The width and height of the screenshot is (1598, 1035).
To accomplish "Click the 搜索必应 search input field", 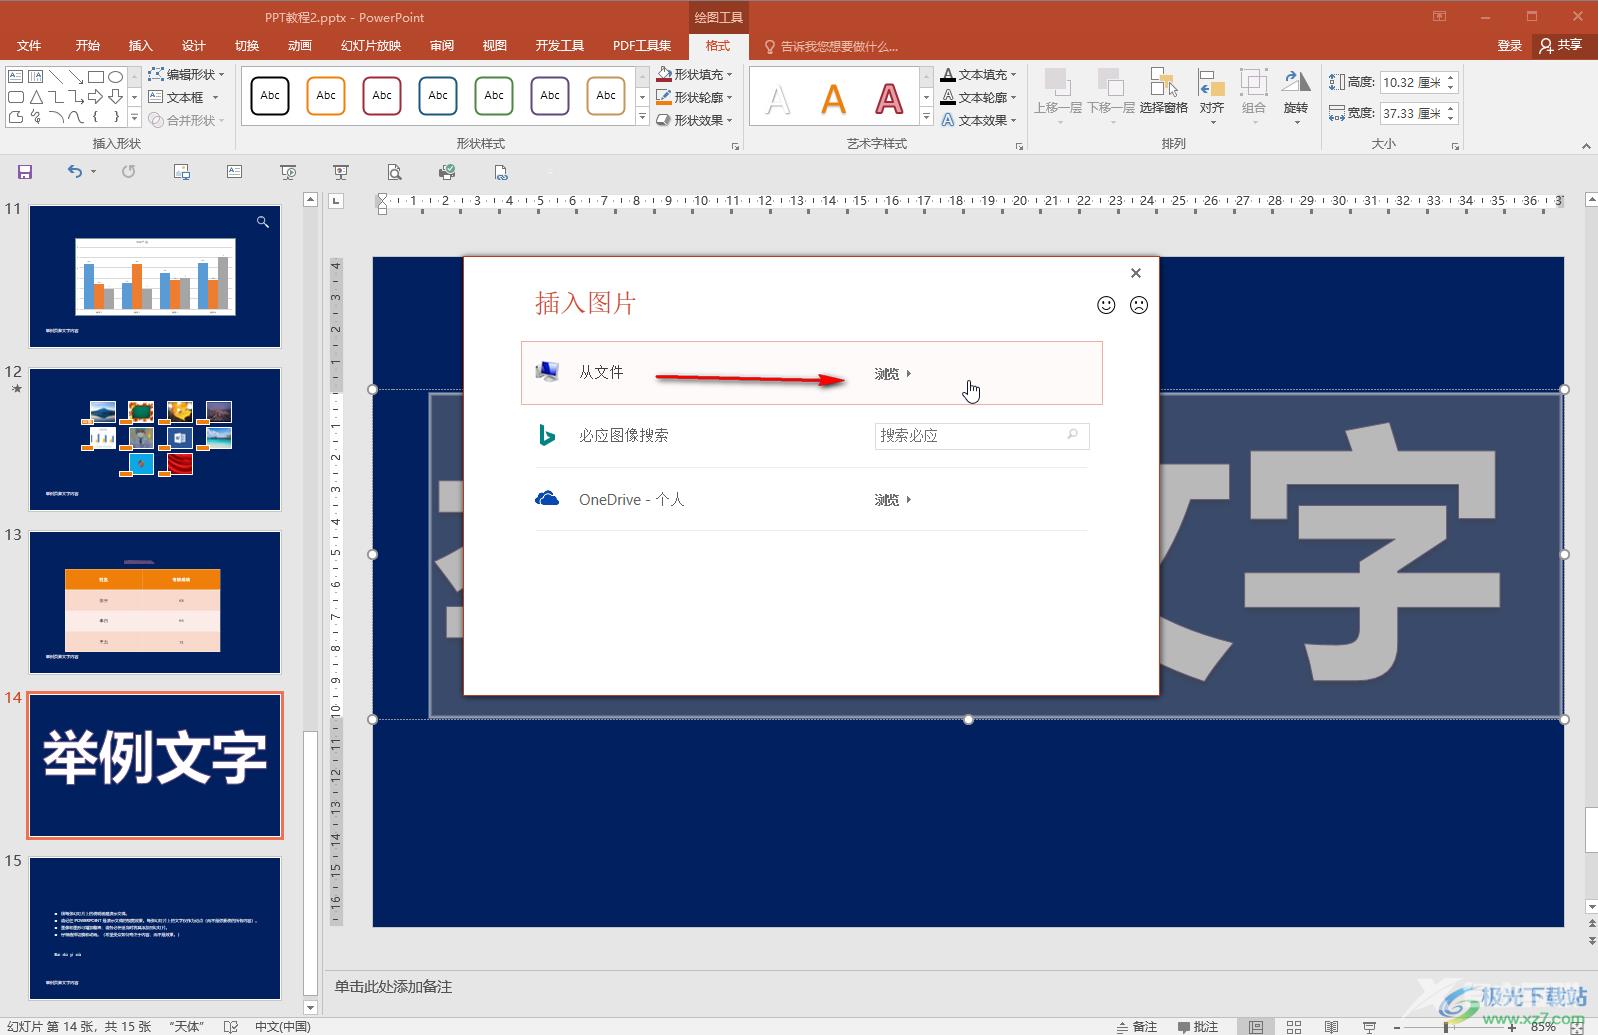I will click(x=982, y=436).
